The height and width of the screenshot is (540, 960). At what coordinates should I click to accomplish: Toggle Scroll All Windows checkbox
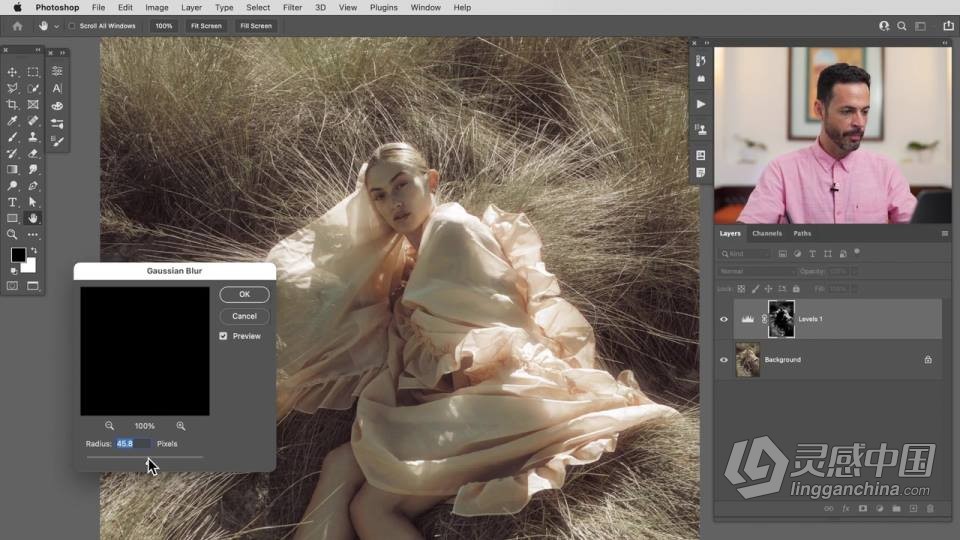[72, 26]
